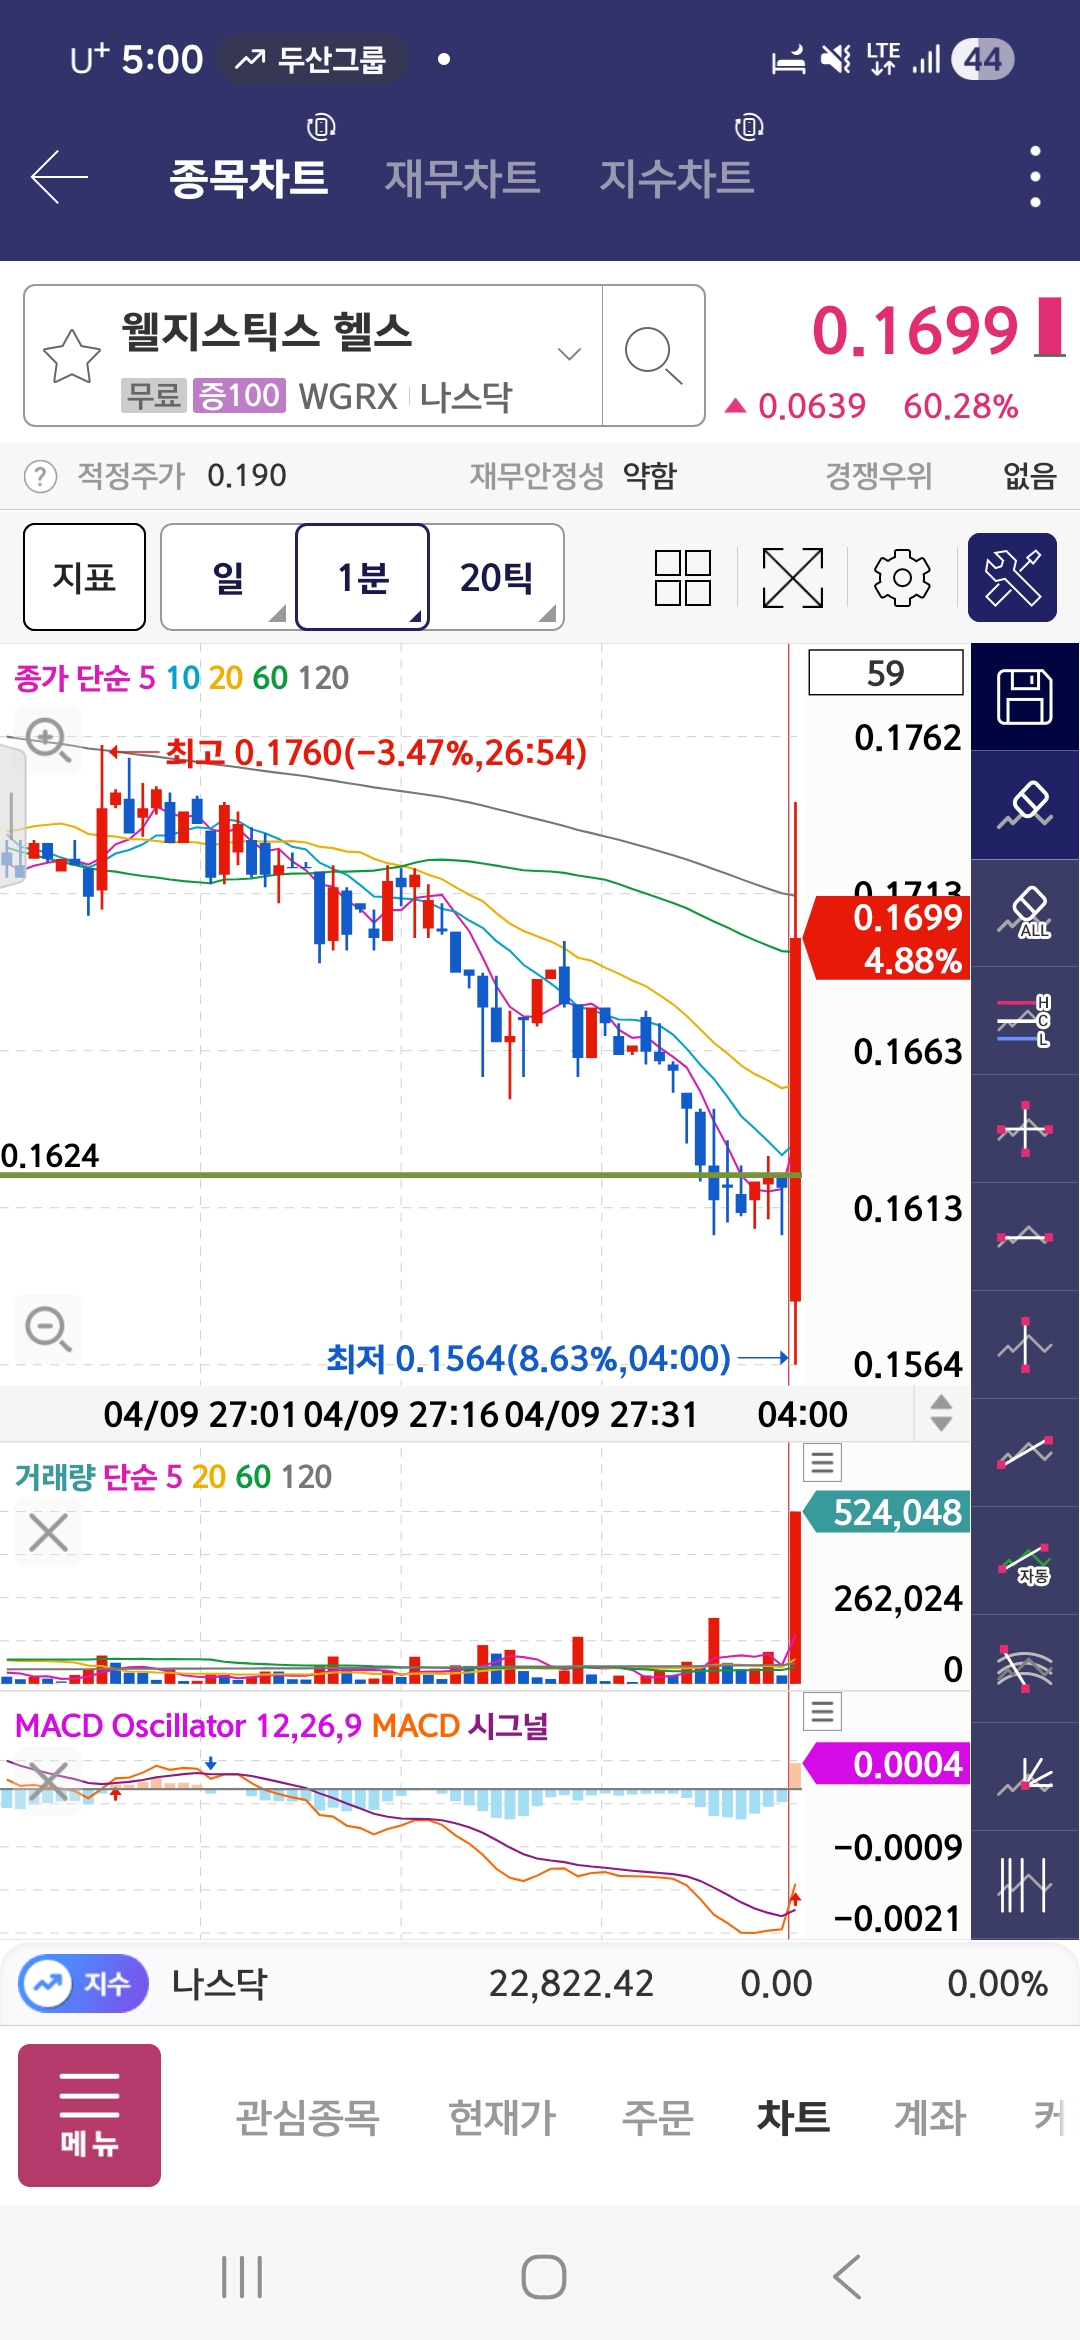The height and width of the screenshot is (2340, 1080).
Task: Switch to the 지수차트 tab
Action: coord(677,178)
